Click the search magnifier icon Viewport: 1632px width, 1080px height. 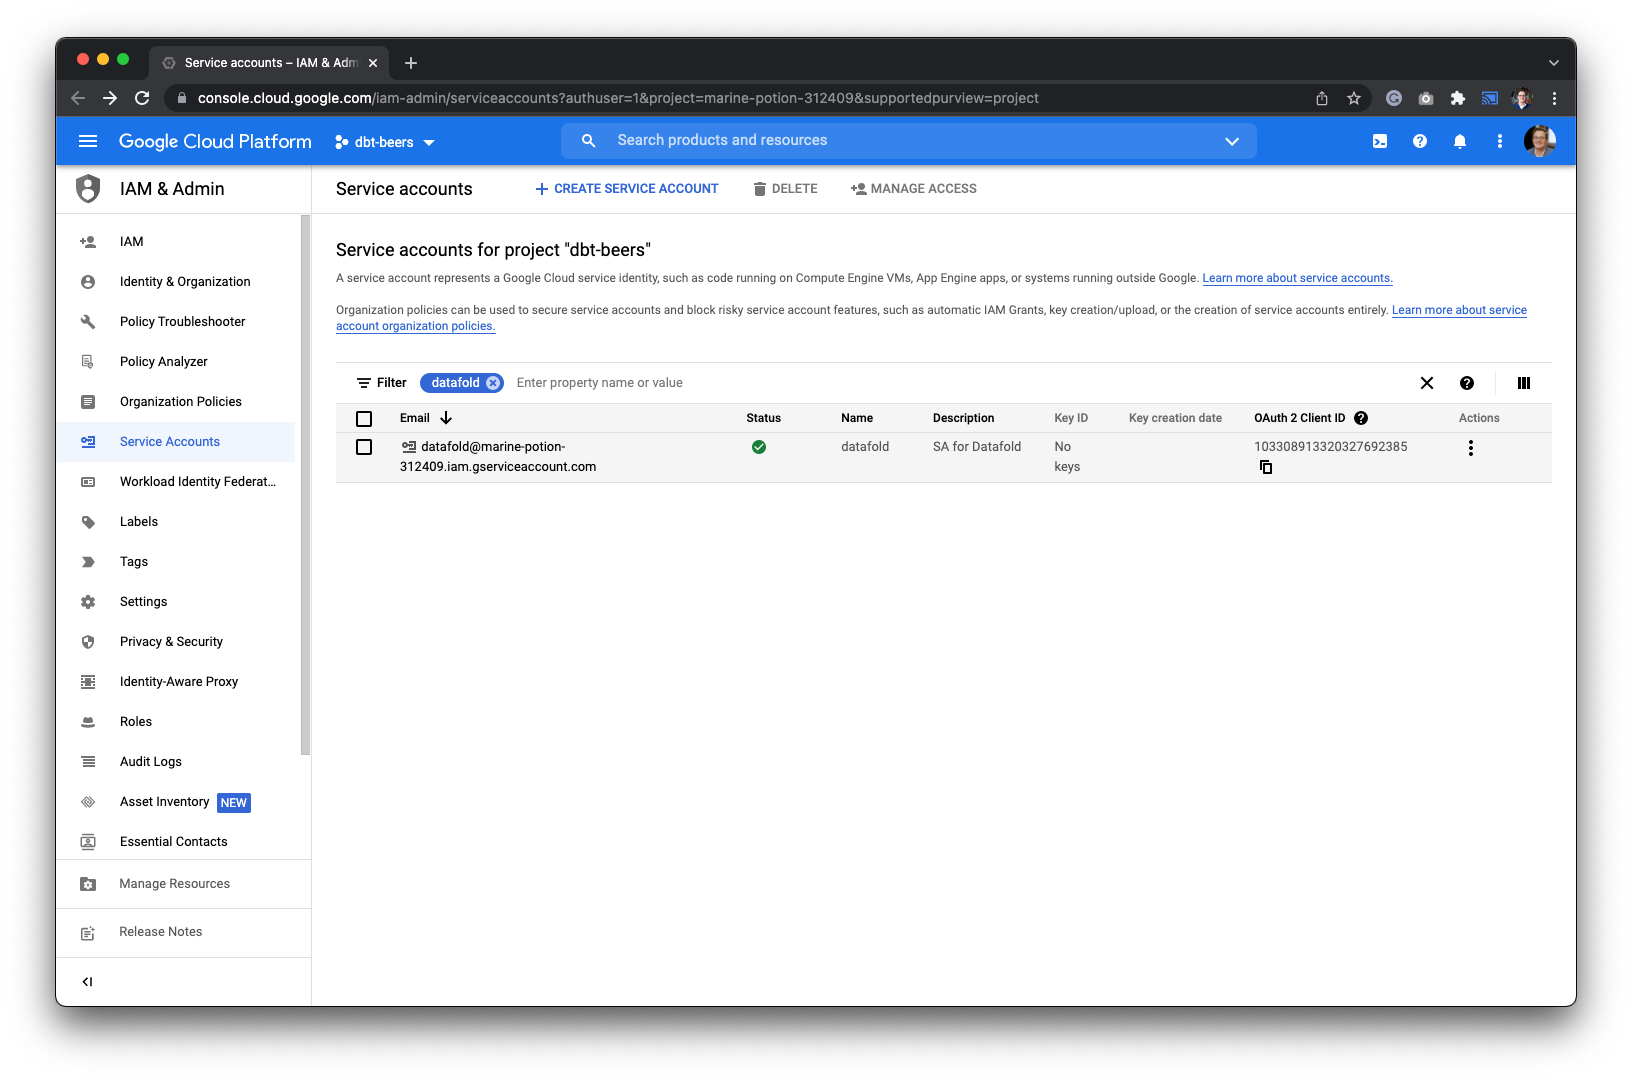589,141
